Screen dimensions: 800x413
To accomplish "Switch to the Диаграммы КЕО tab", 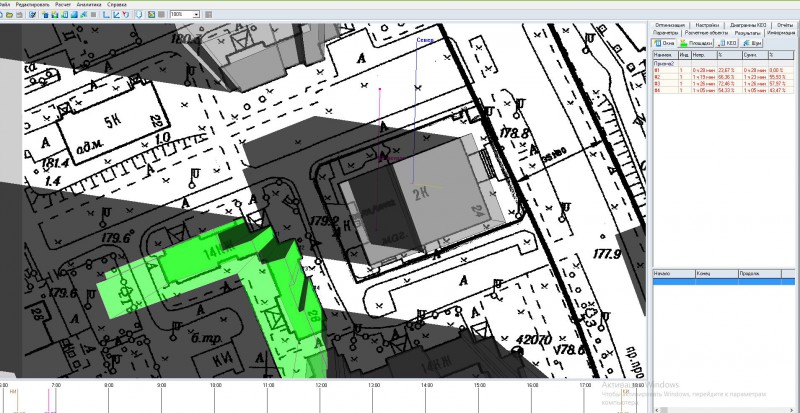I will [x=748, y=25].
